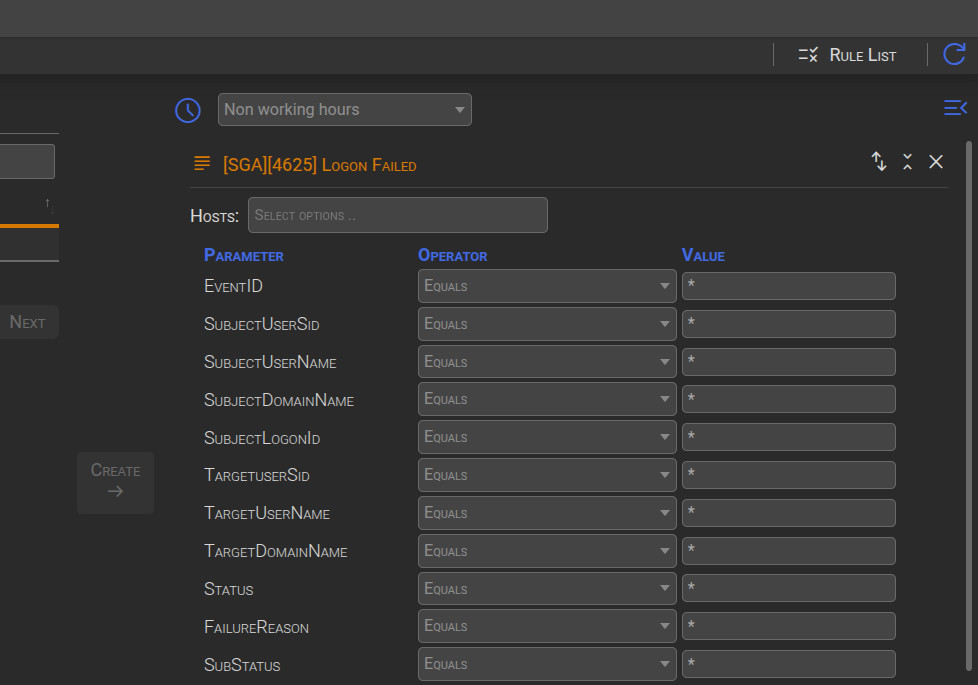
Task: Click the small sort arrow in left panel
Action: 48,205
